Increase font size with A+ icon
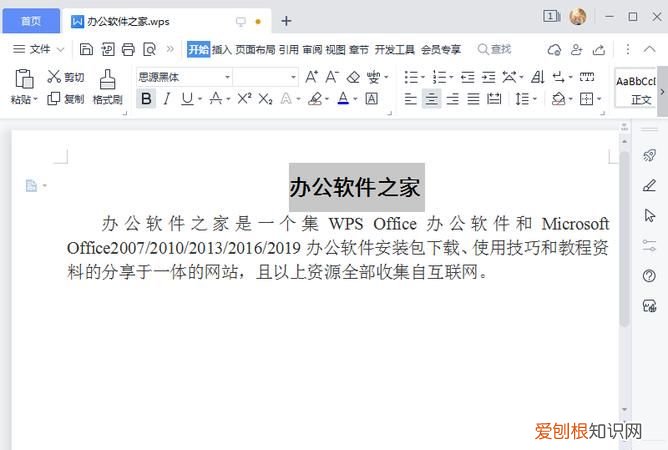Screen dimensions: 668x450 (x=311, y=77)
